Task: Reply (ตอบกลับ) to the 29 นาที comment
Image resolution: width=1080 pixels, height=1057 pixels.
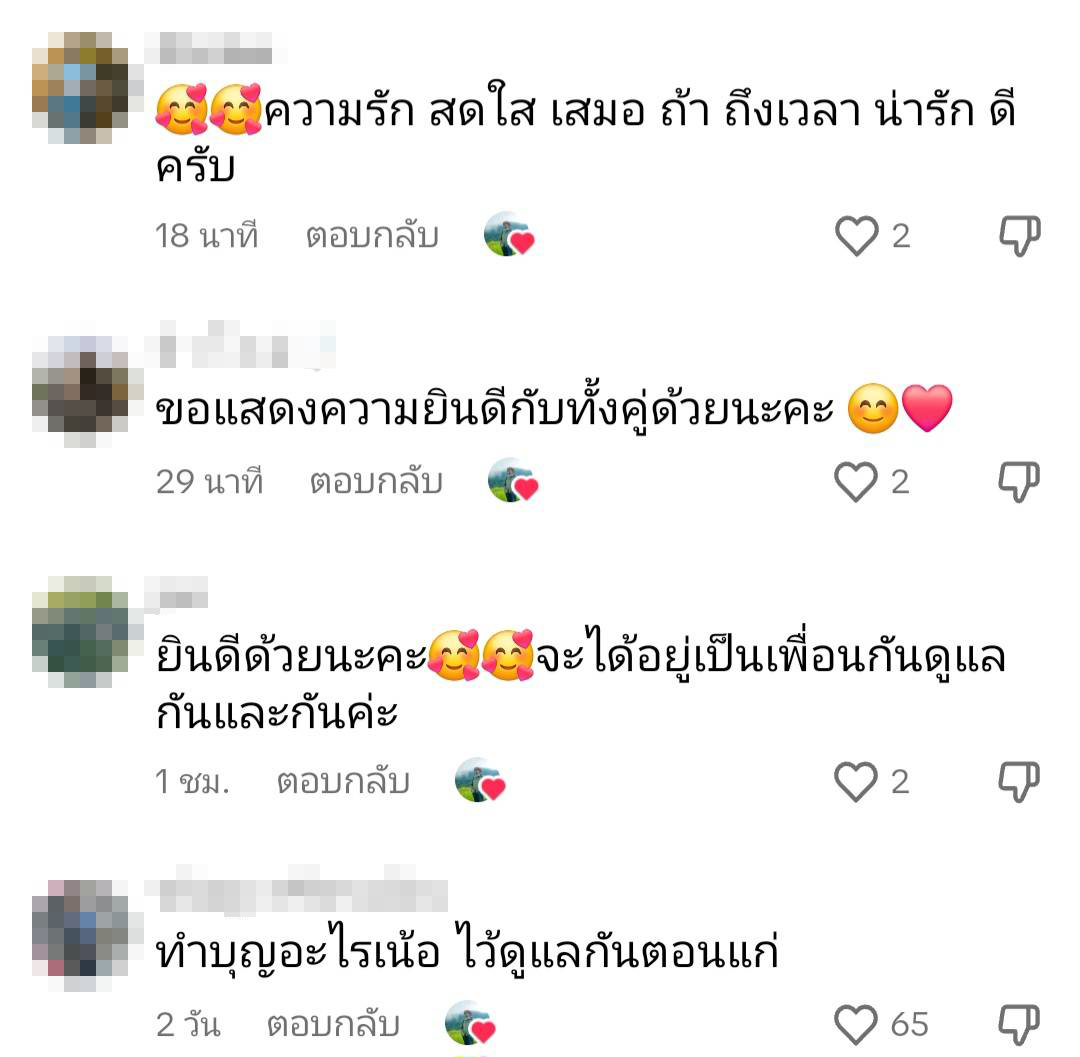Action: tap(376, 481)
